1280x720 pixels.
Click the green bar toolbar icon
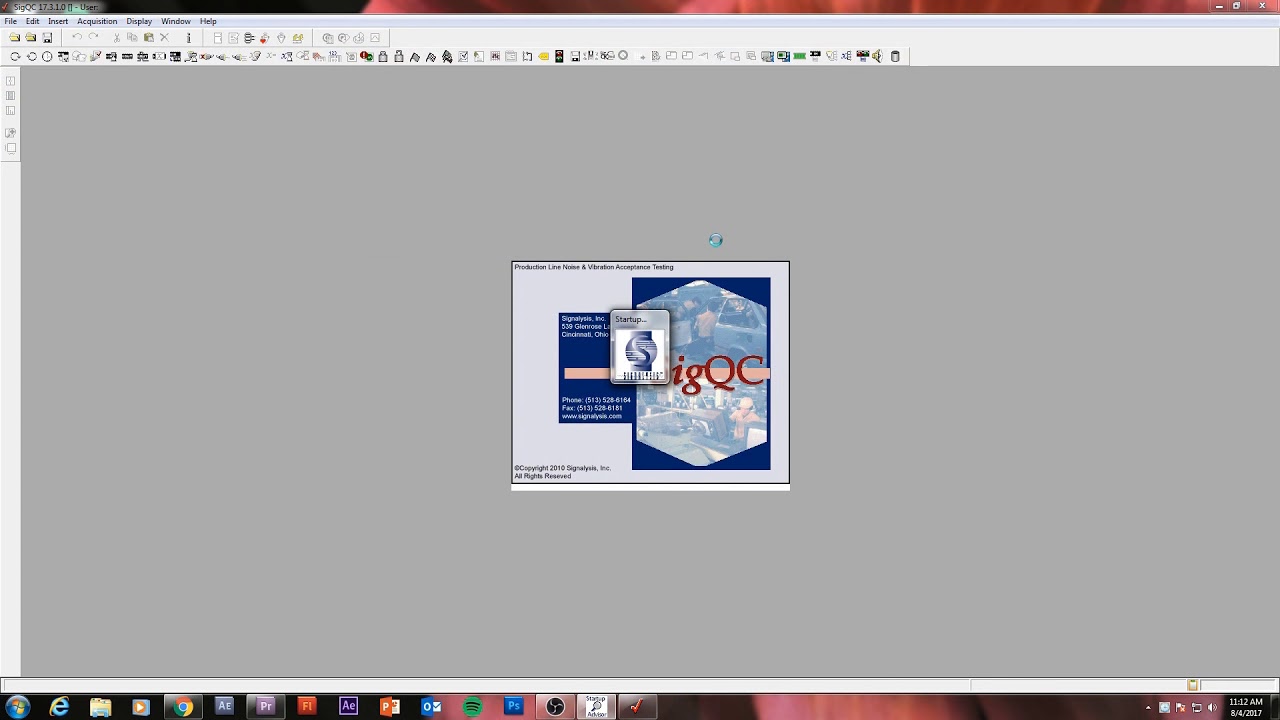coord(799,56)
